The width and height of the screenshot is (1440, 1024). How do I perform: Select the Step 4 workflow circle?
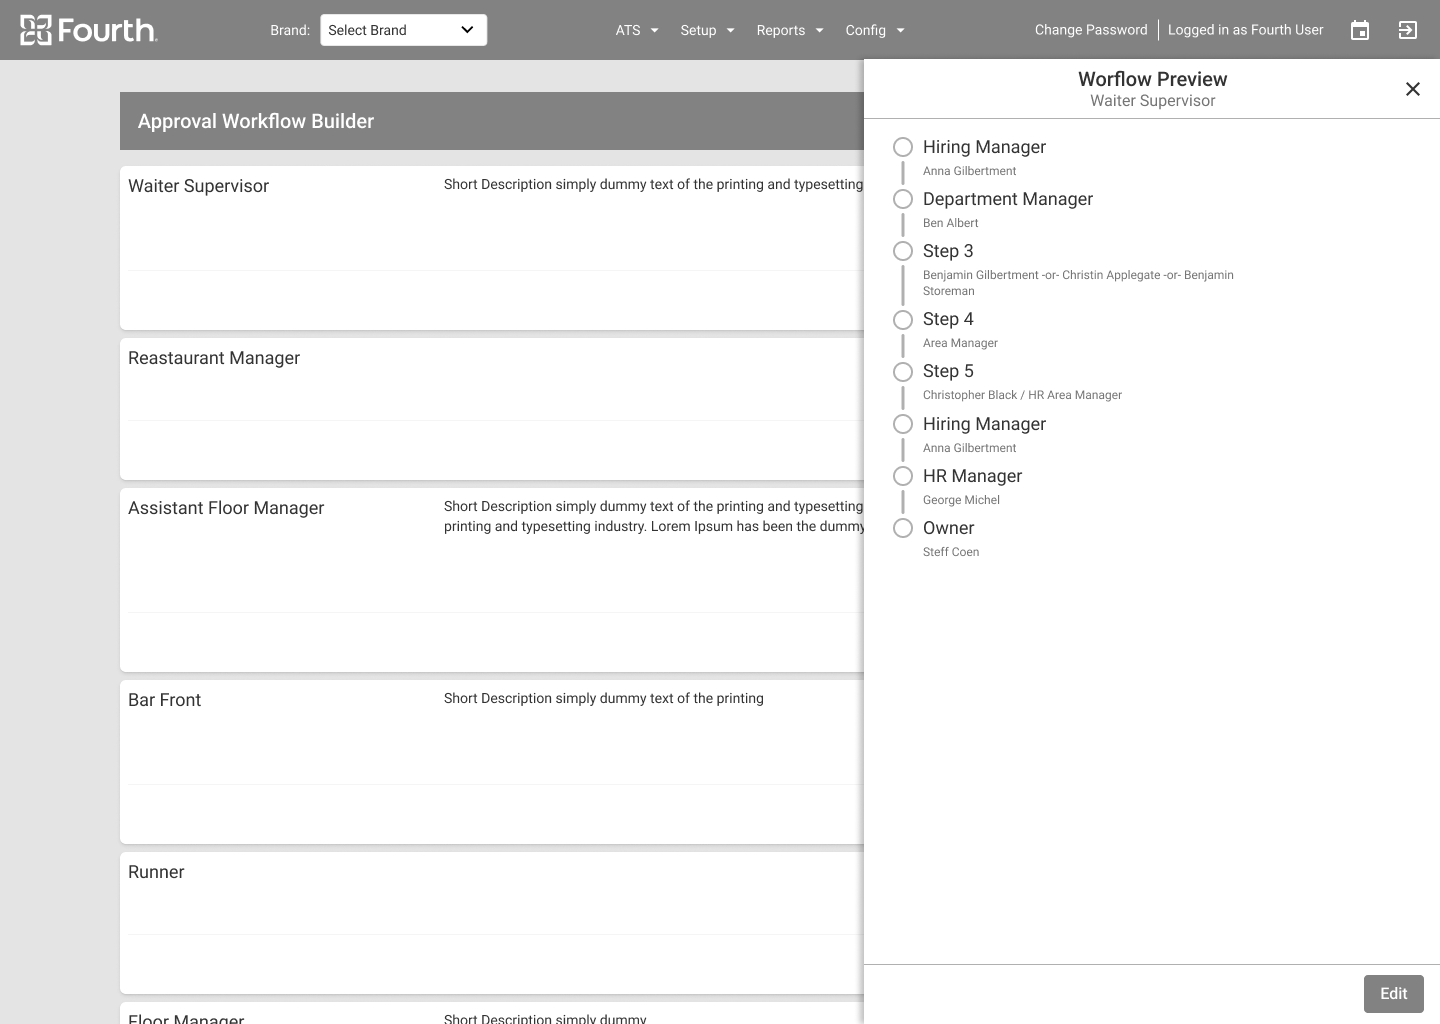click(903, 319)
